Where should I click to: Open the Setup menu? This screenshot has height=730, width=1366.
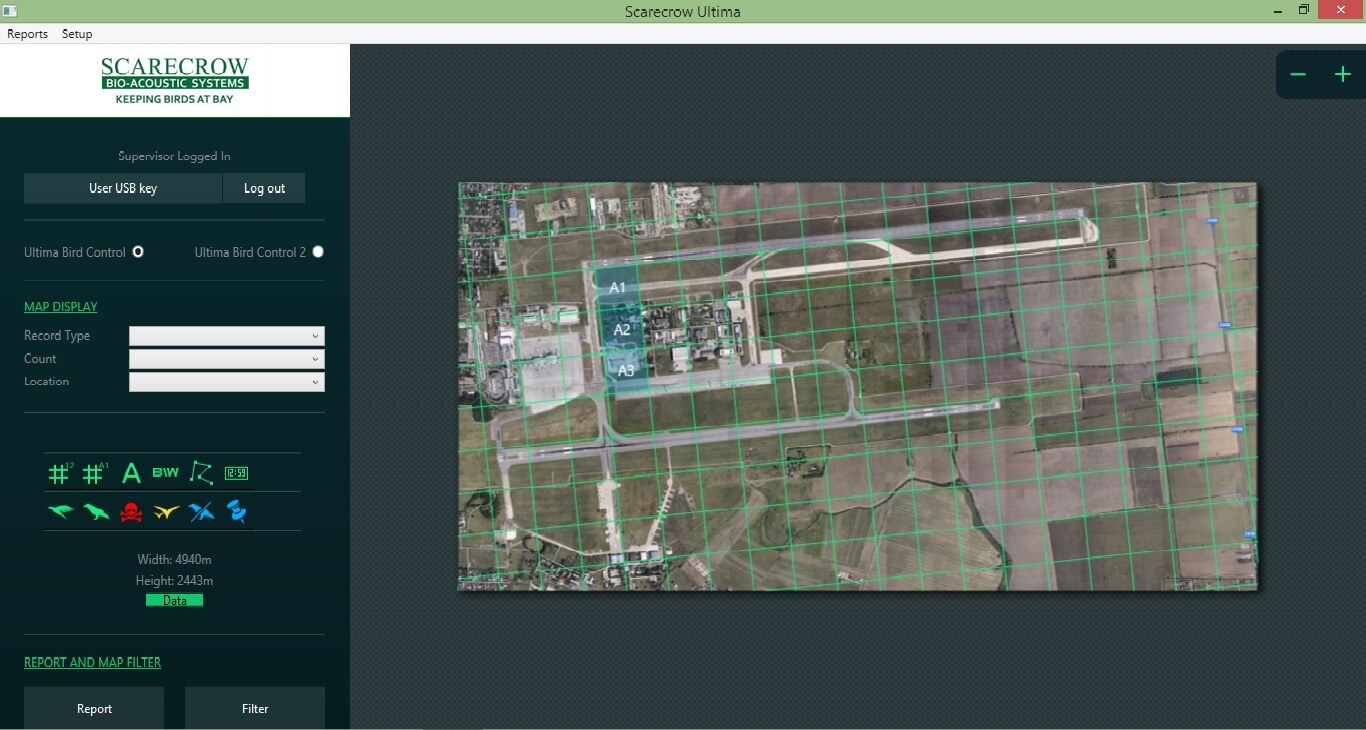[77, 34]
